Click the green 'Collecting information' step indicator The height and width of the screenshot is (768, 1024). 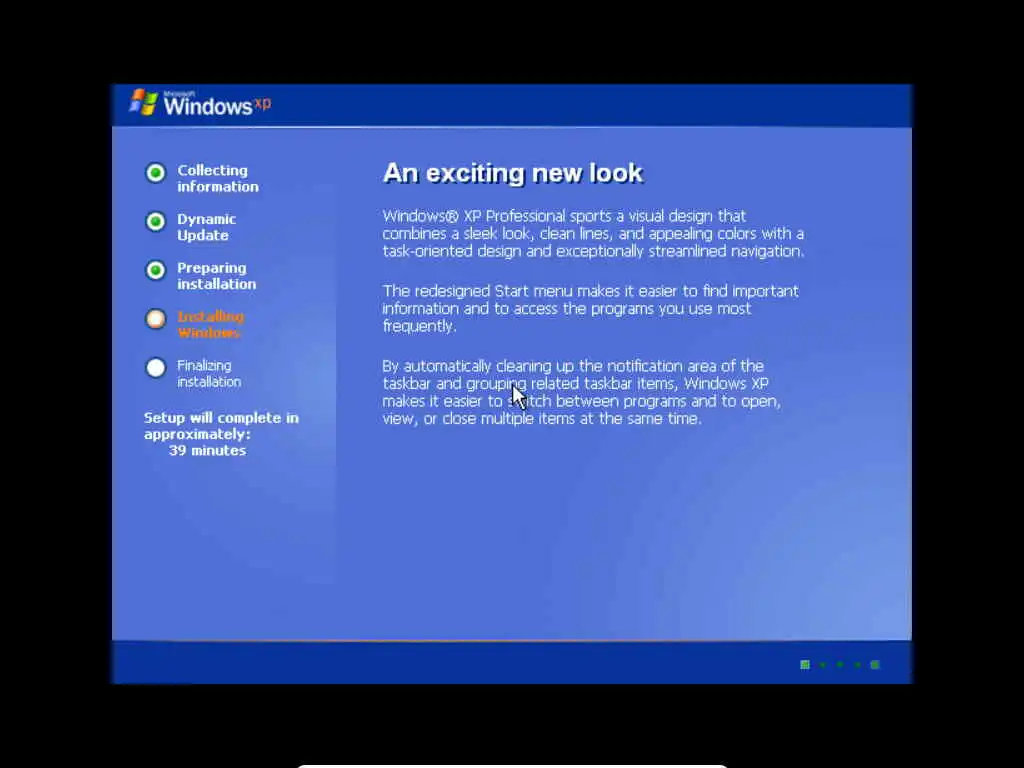tap(155, 172)
